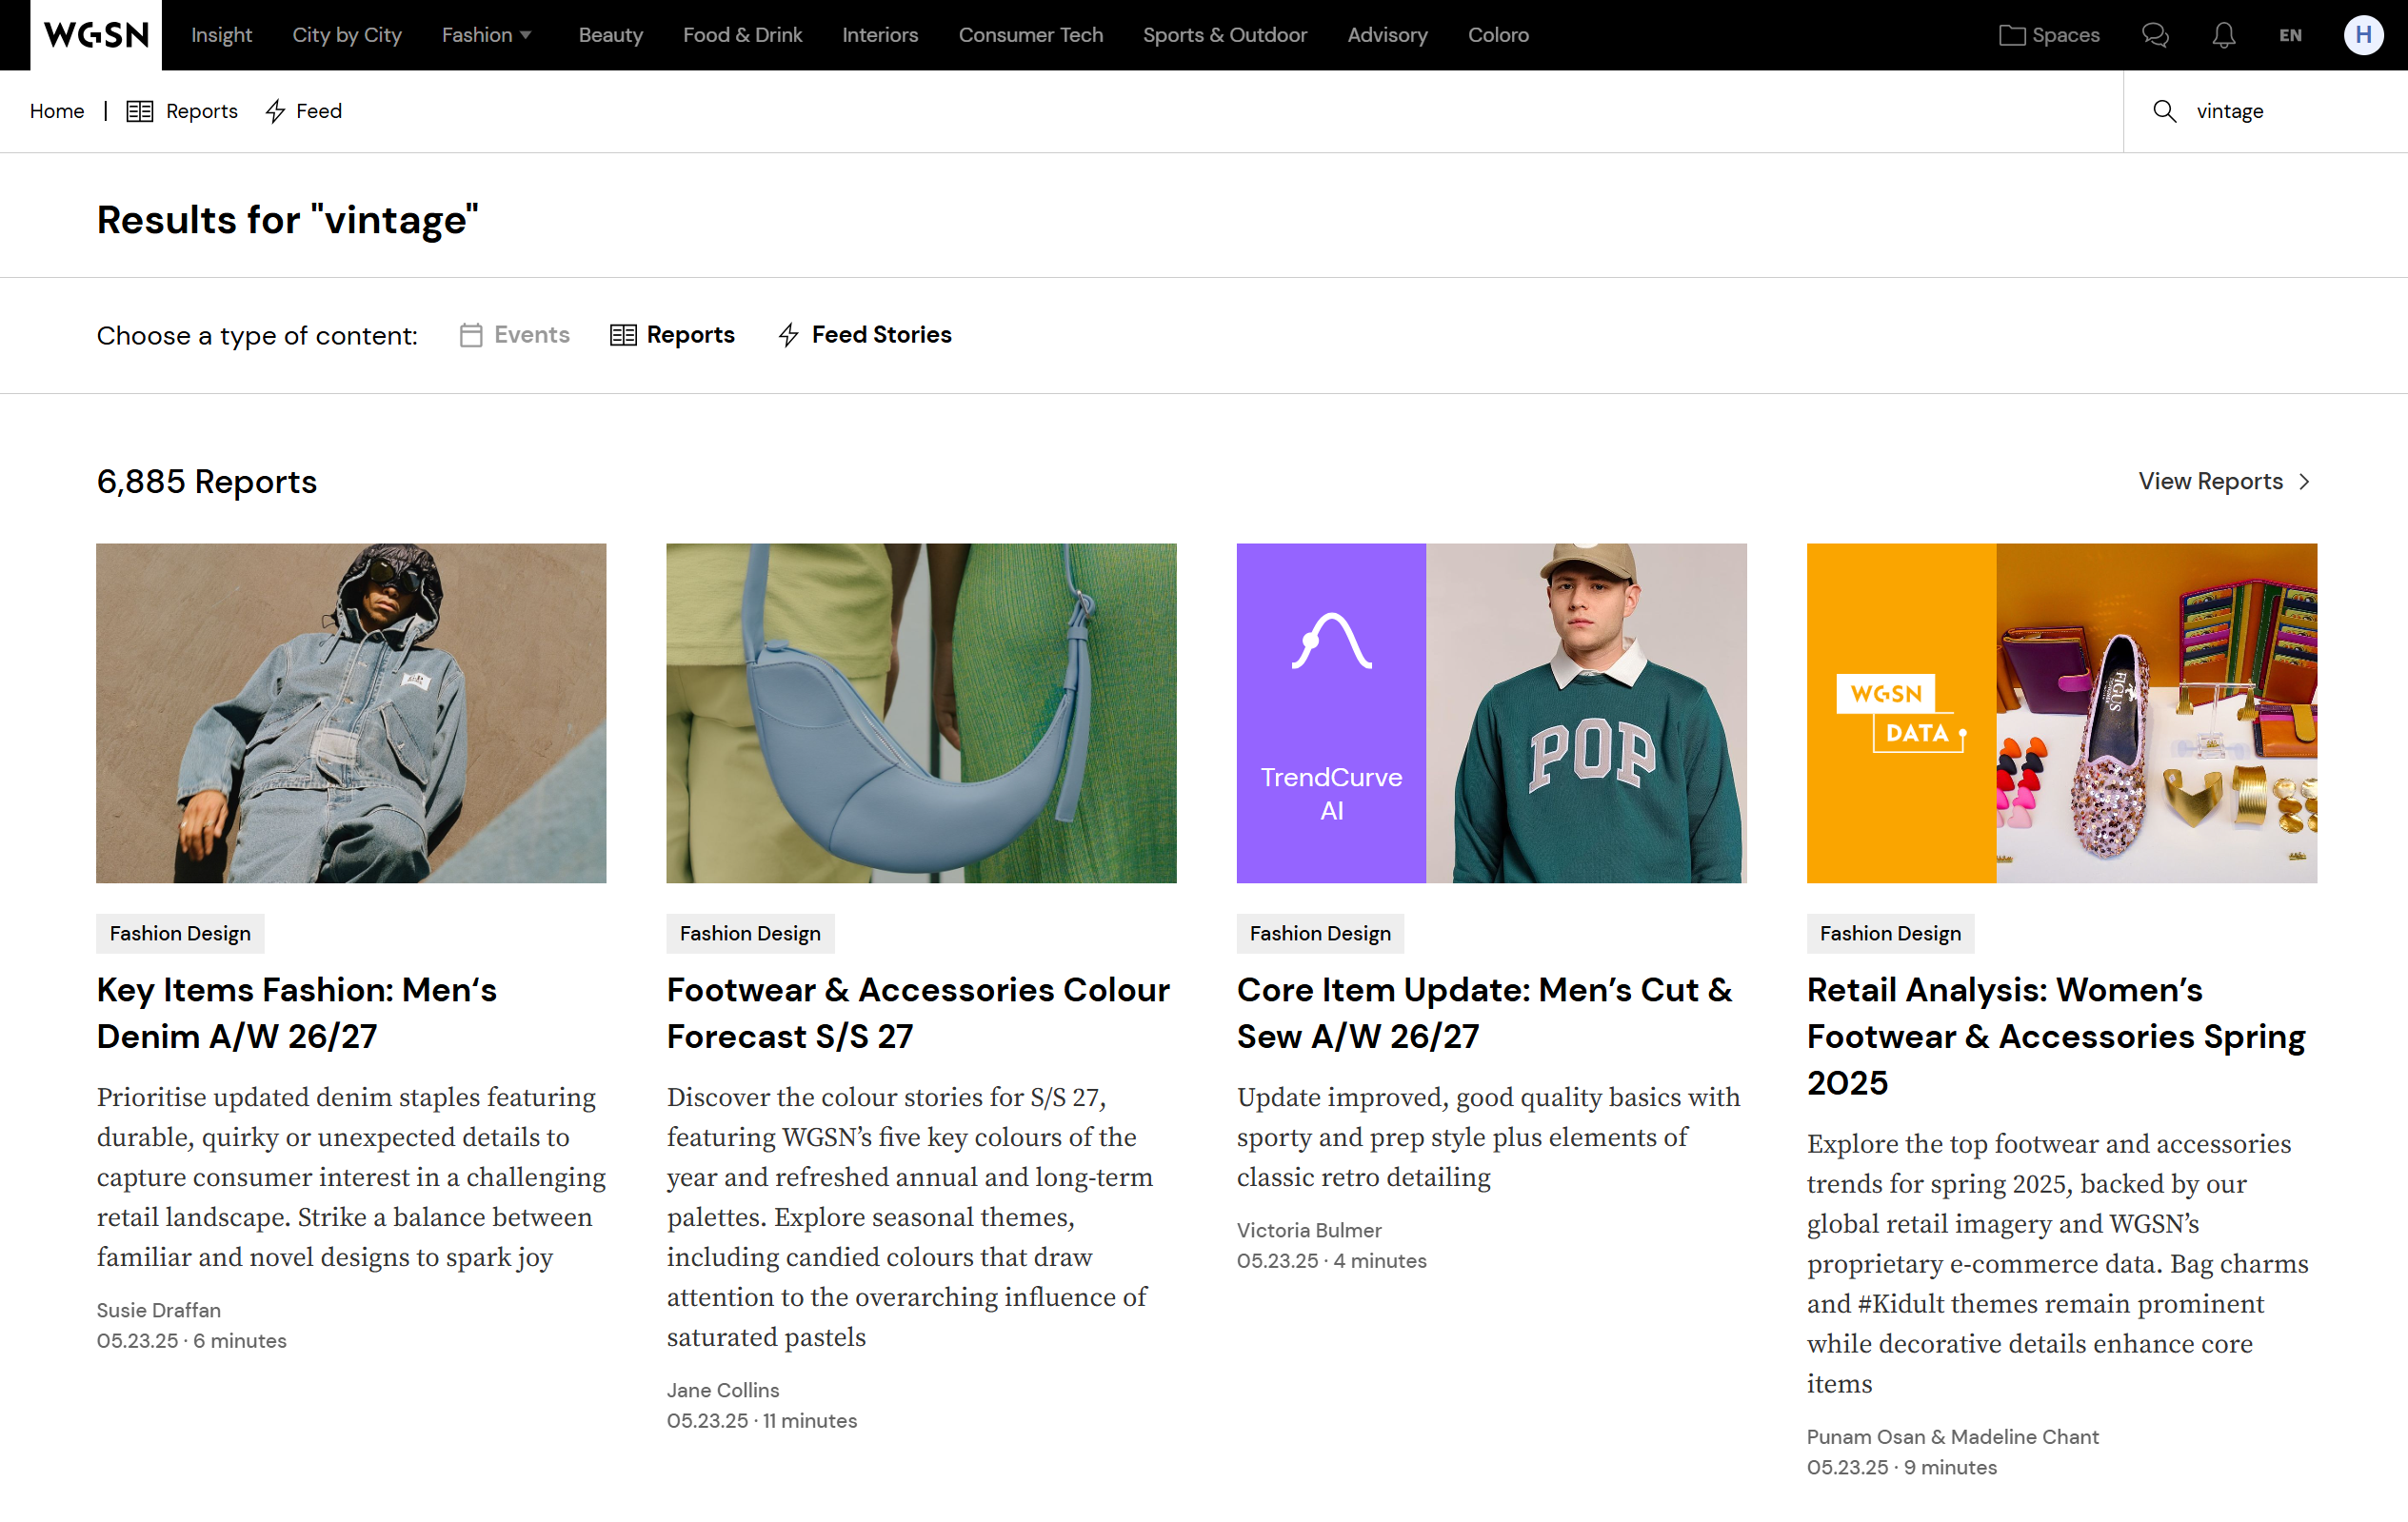Open Feed via the lightning icon
Viewport: 2408px width, 1522px height.
tap(276, 111)
